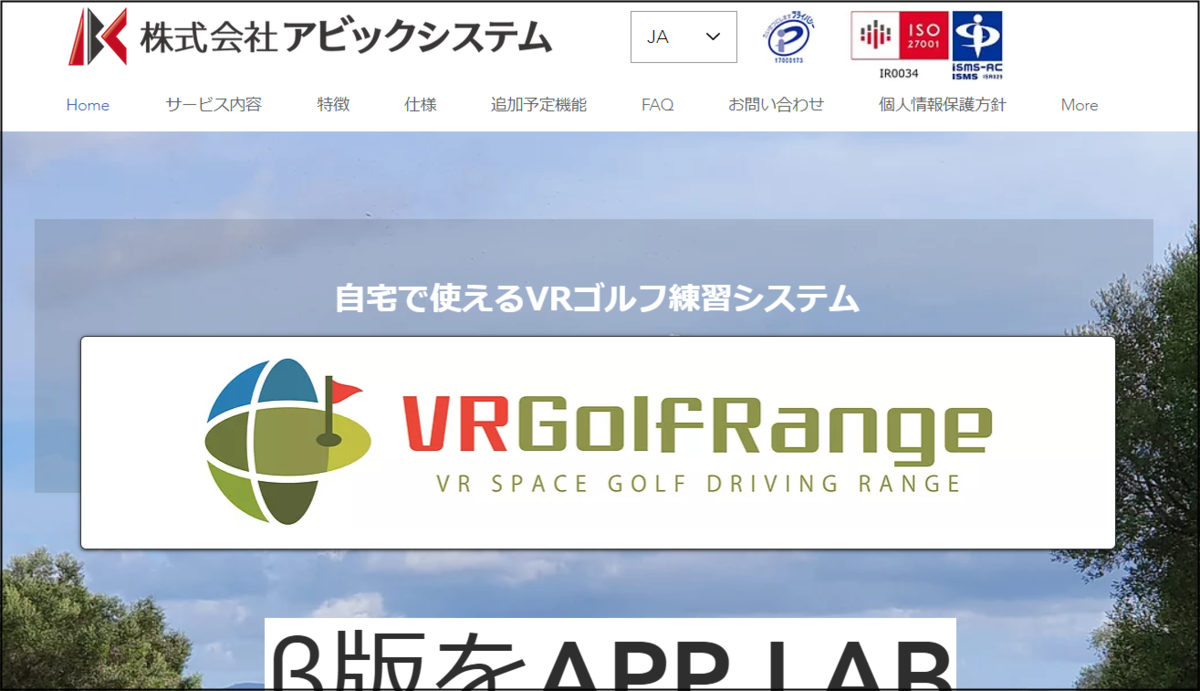The image size is (1200, 691).
Task: Click the 自宅で使えるVRゴルフ練習システム heading
Action: pyautogui.click(x=597, y=299)
